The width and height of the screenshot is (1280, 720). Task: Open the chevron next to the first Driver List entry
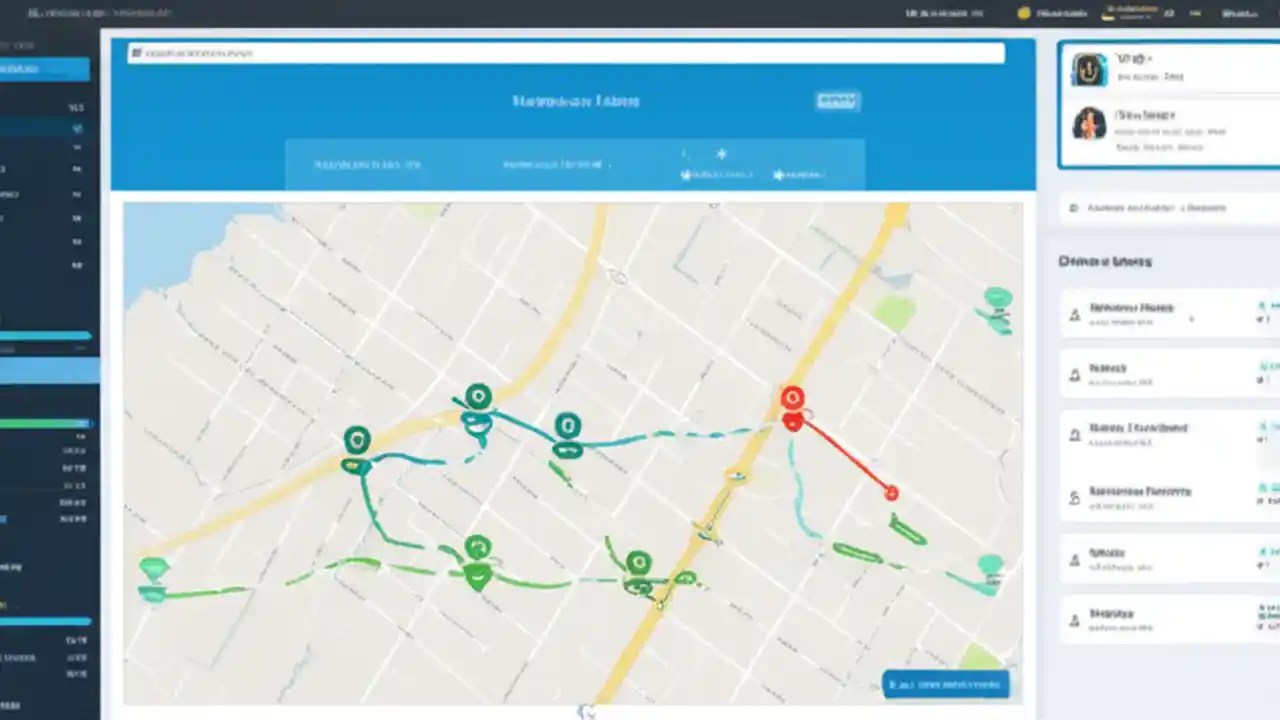tap(1190, 318)
